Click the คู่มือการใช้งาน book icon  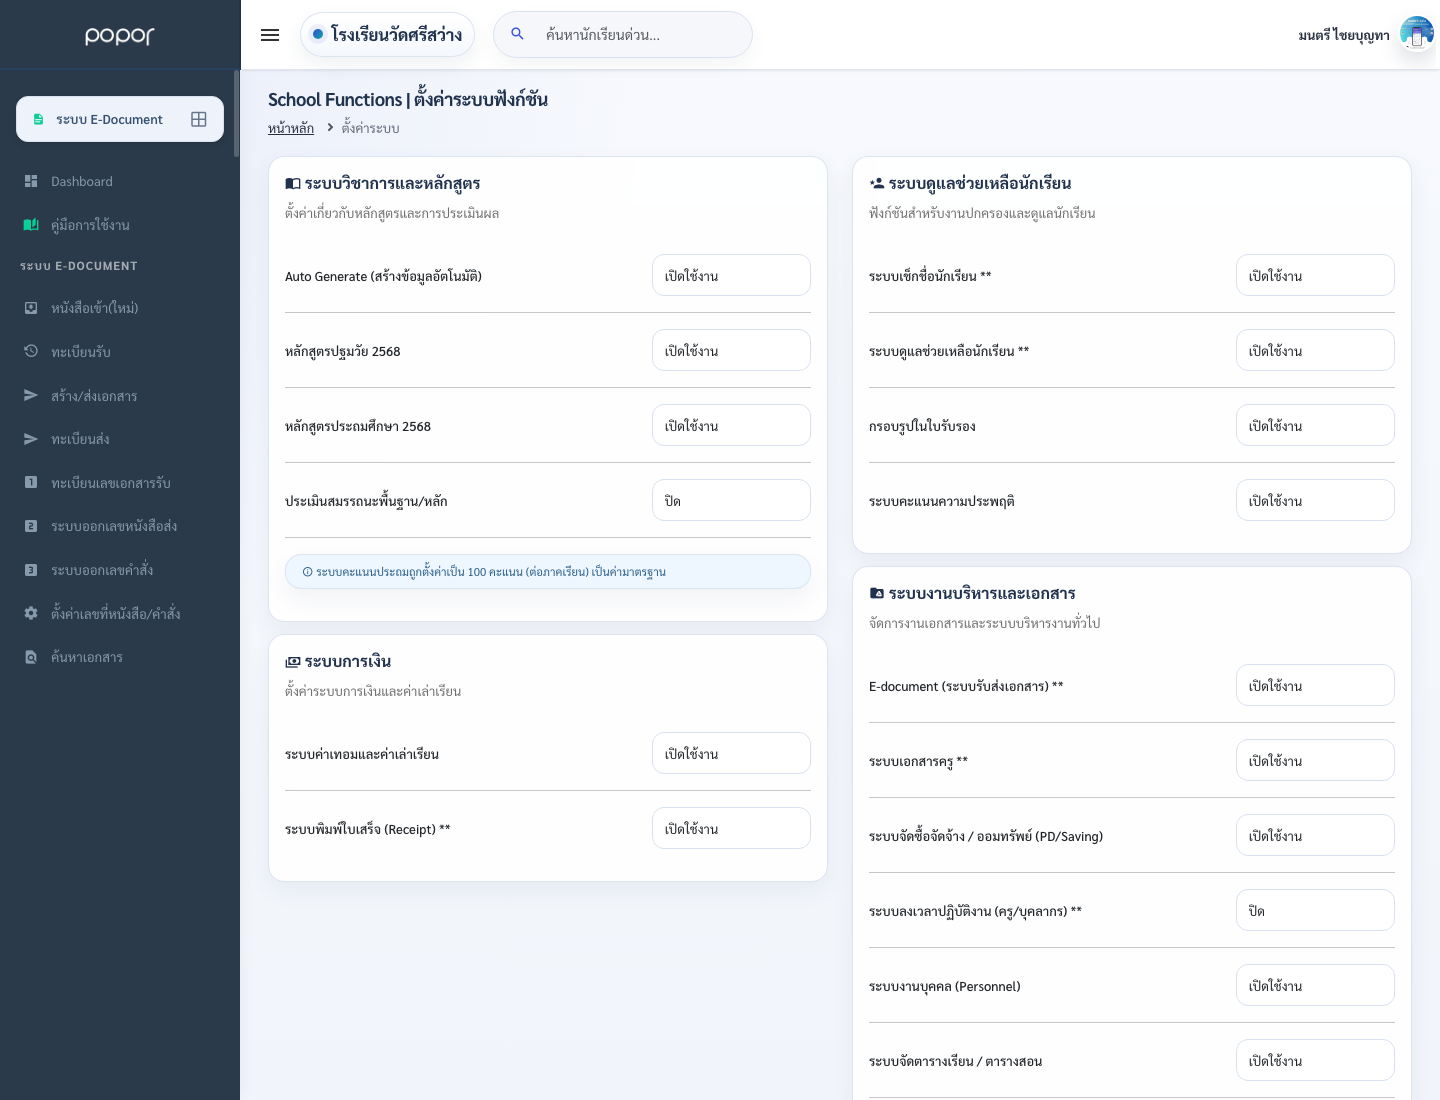[x=31, y=225]
